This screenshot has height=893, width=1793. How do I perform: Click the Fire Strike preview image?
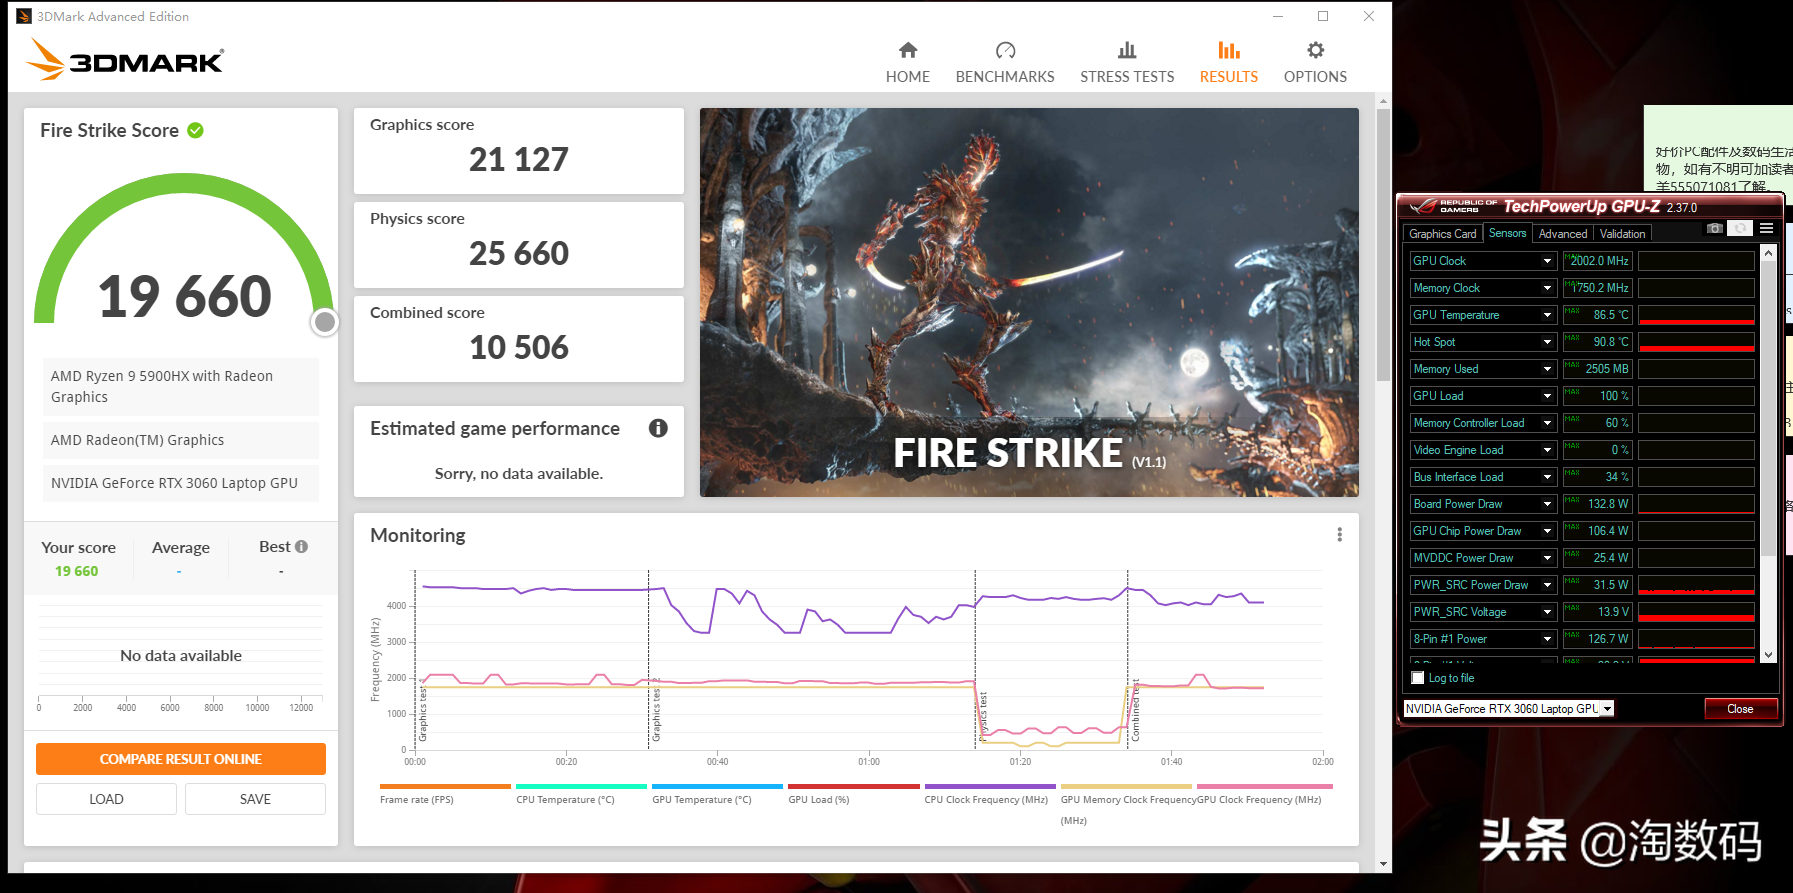tap(1029, 302)
